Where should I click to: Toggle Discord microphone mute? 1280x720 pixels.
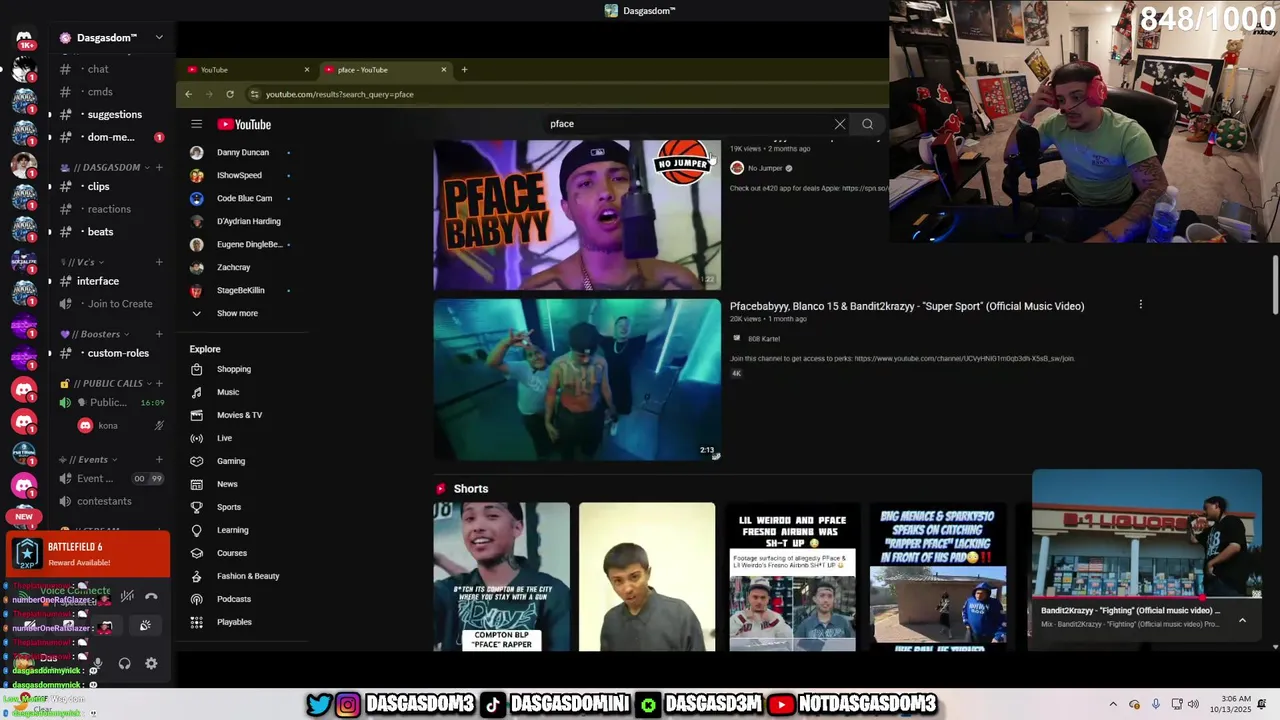97,663
